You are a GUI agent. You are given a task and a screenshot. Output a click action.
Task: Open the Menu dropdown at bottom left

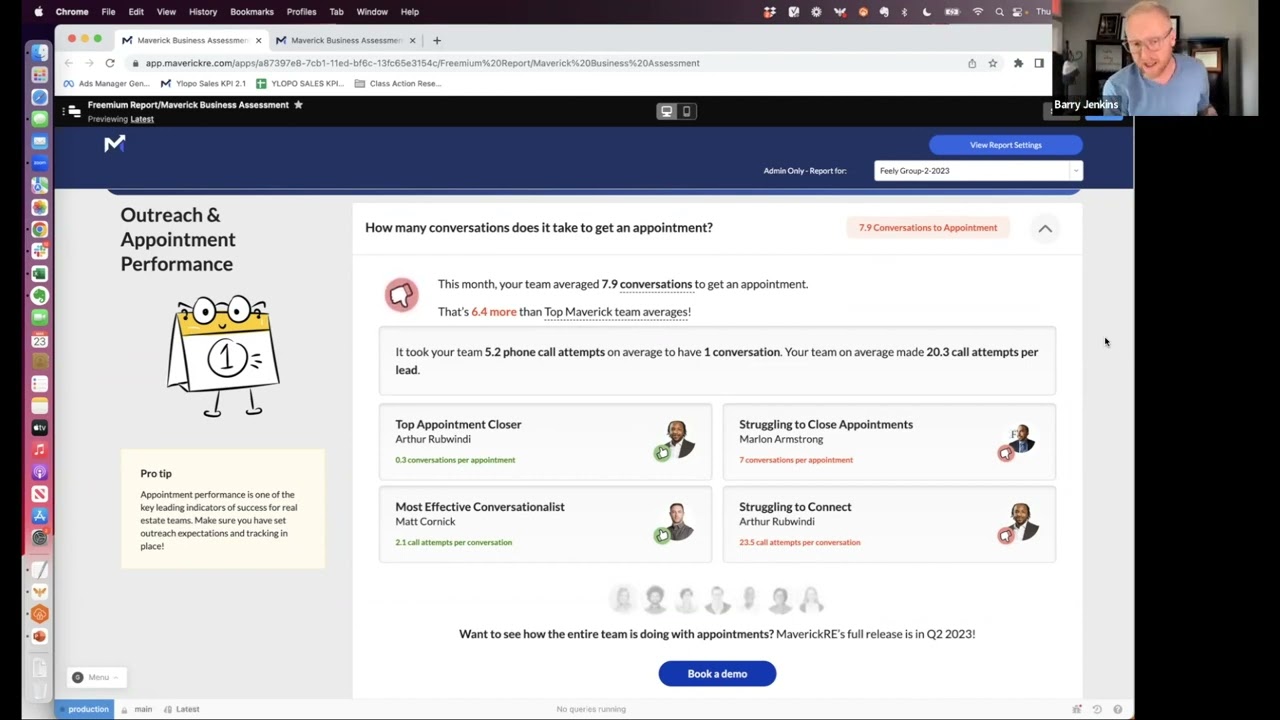(97, 677)
